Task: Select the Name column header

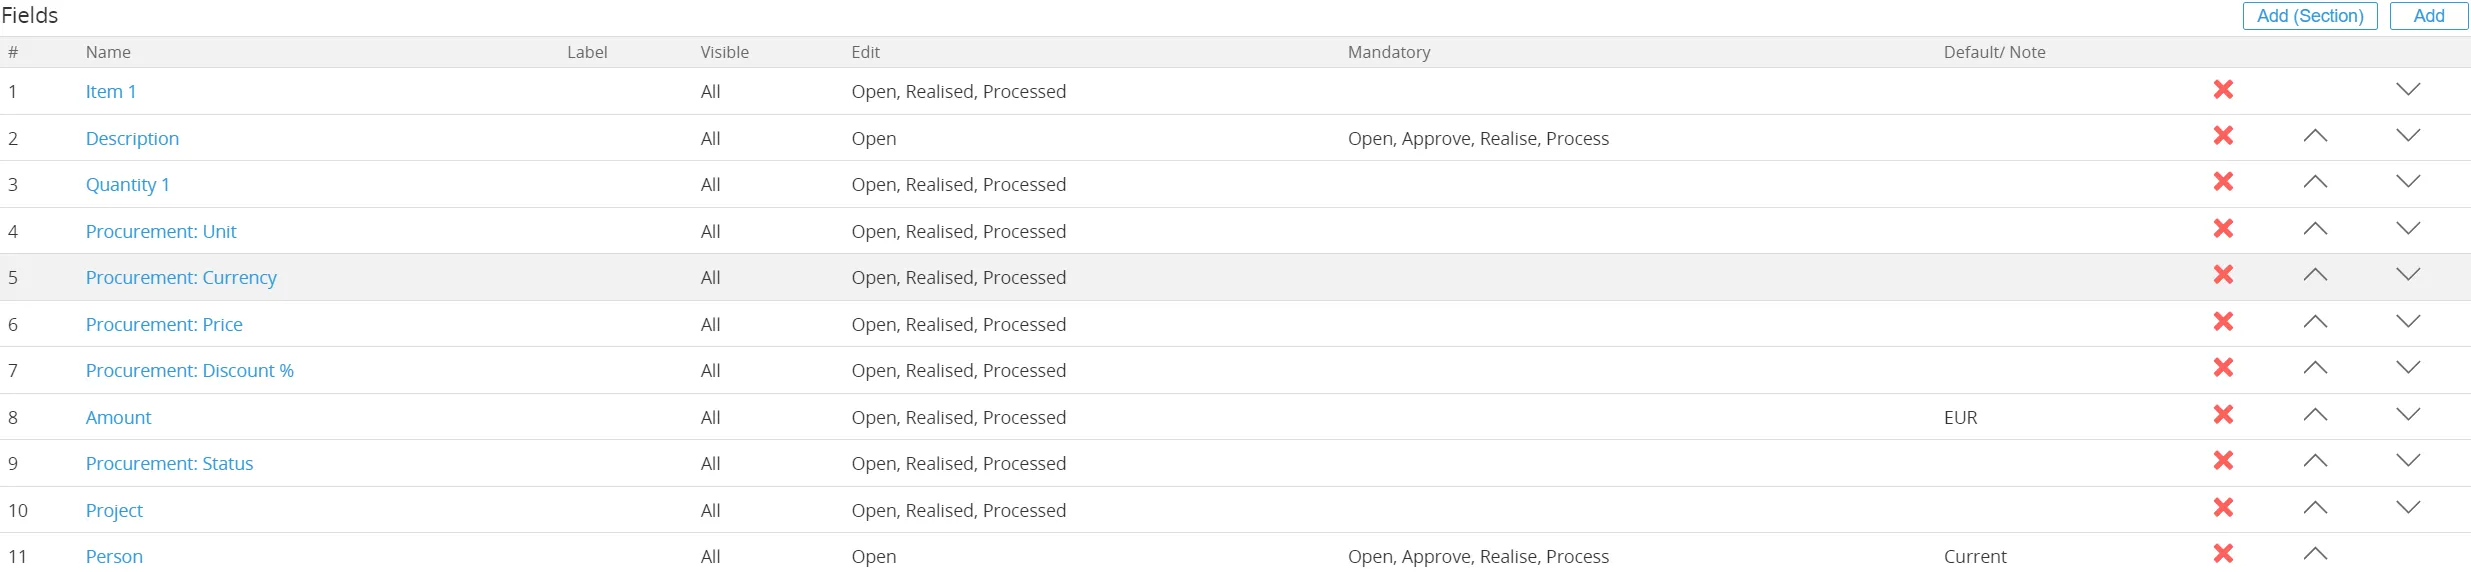Action: [x=108, y=52]
